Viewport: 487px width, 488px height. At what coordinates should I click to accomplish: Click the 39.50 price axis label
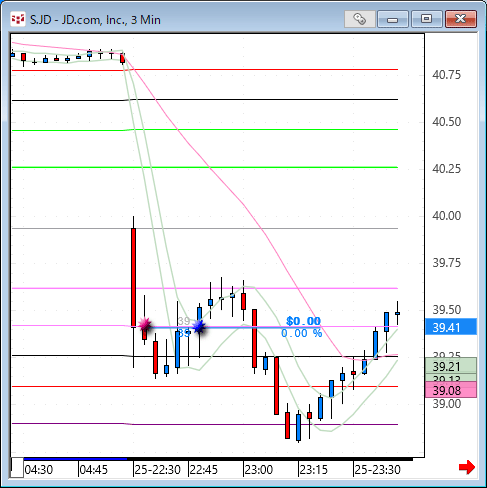pyautogui.click(x=447, y=310)
